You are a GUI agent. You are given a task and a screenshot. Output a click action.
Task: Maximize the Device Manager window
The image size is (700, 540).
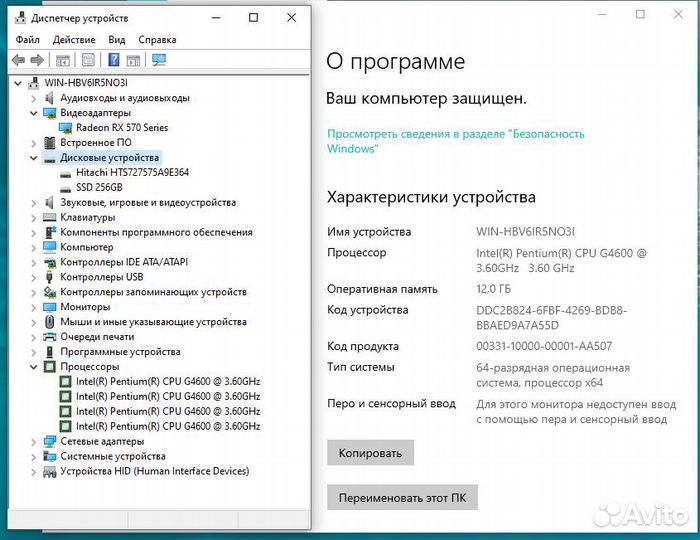tap(253, 17)
